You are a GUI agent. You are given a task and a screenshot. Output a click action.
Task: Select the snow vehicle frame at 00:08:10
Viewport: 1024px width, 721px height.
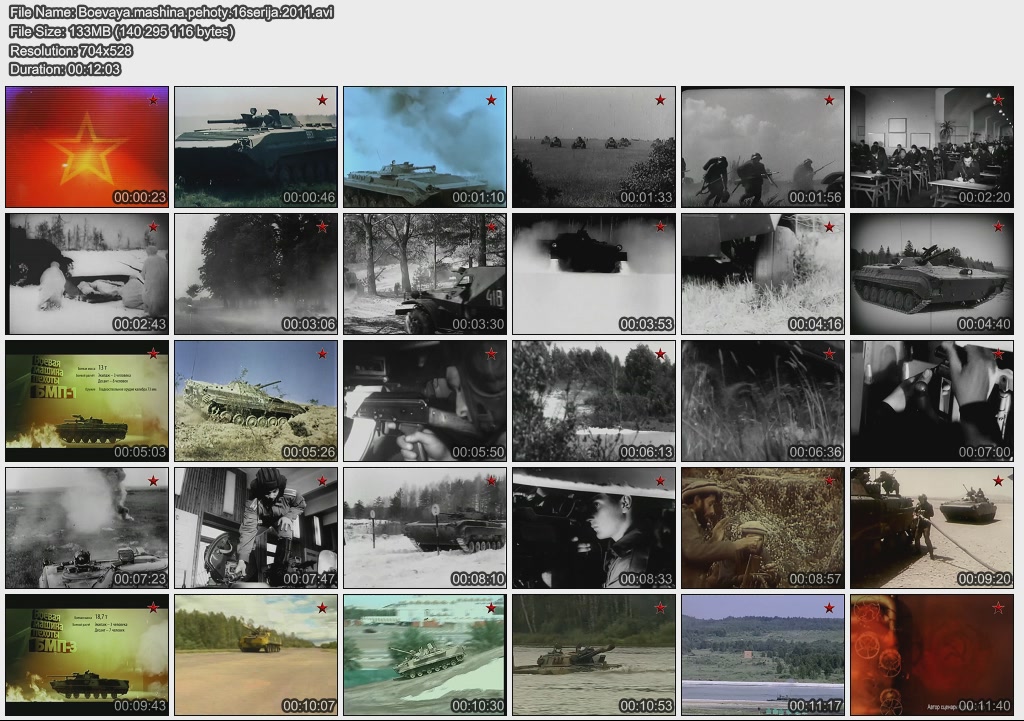tap(425, 528)
